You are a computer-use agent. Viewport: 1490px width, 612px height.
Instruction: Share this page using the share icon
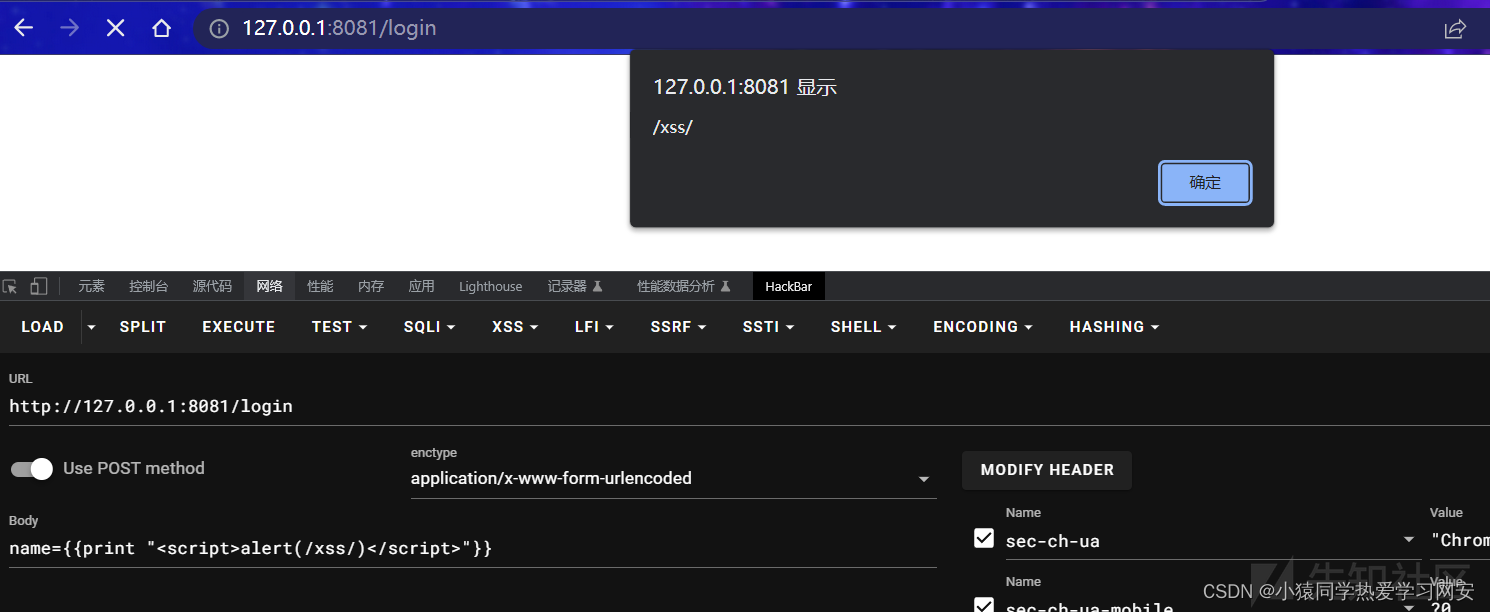pos(1455,29)
